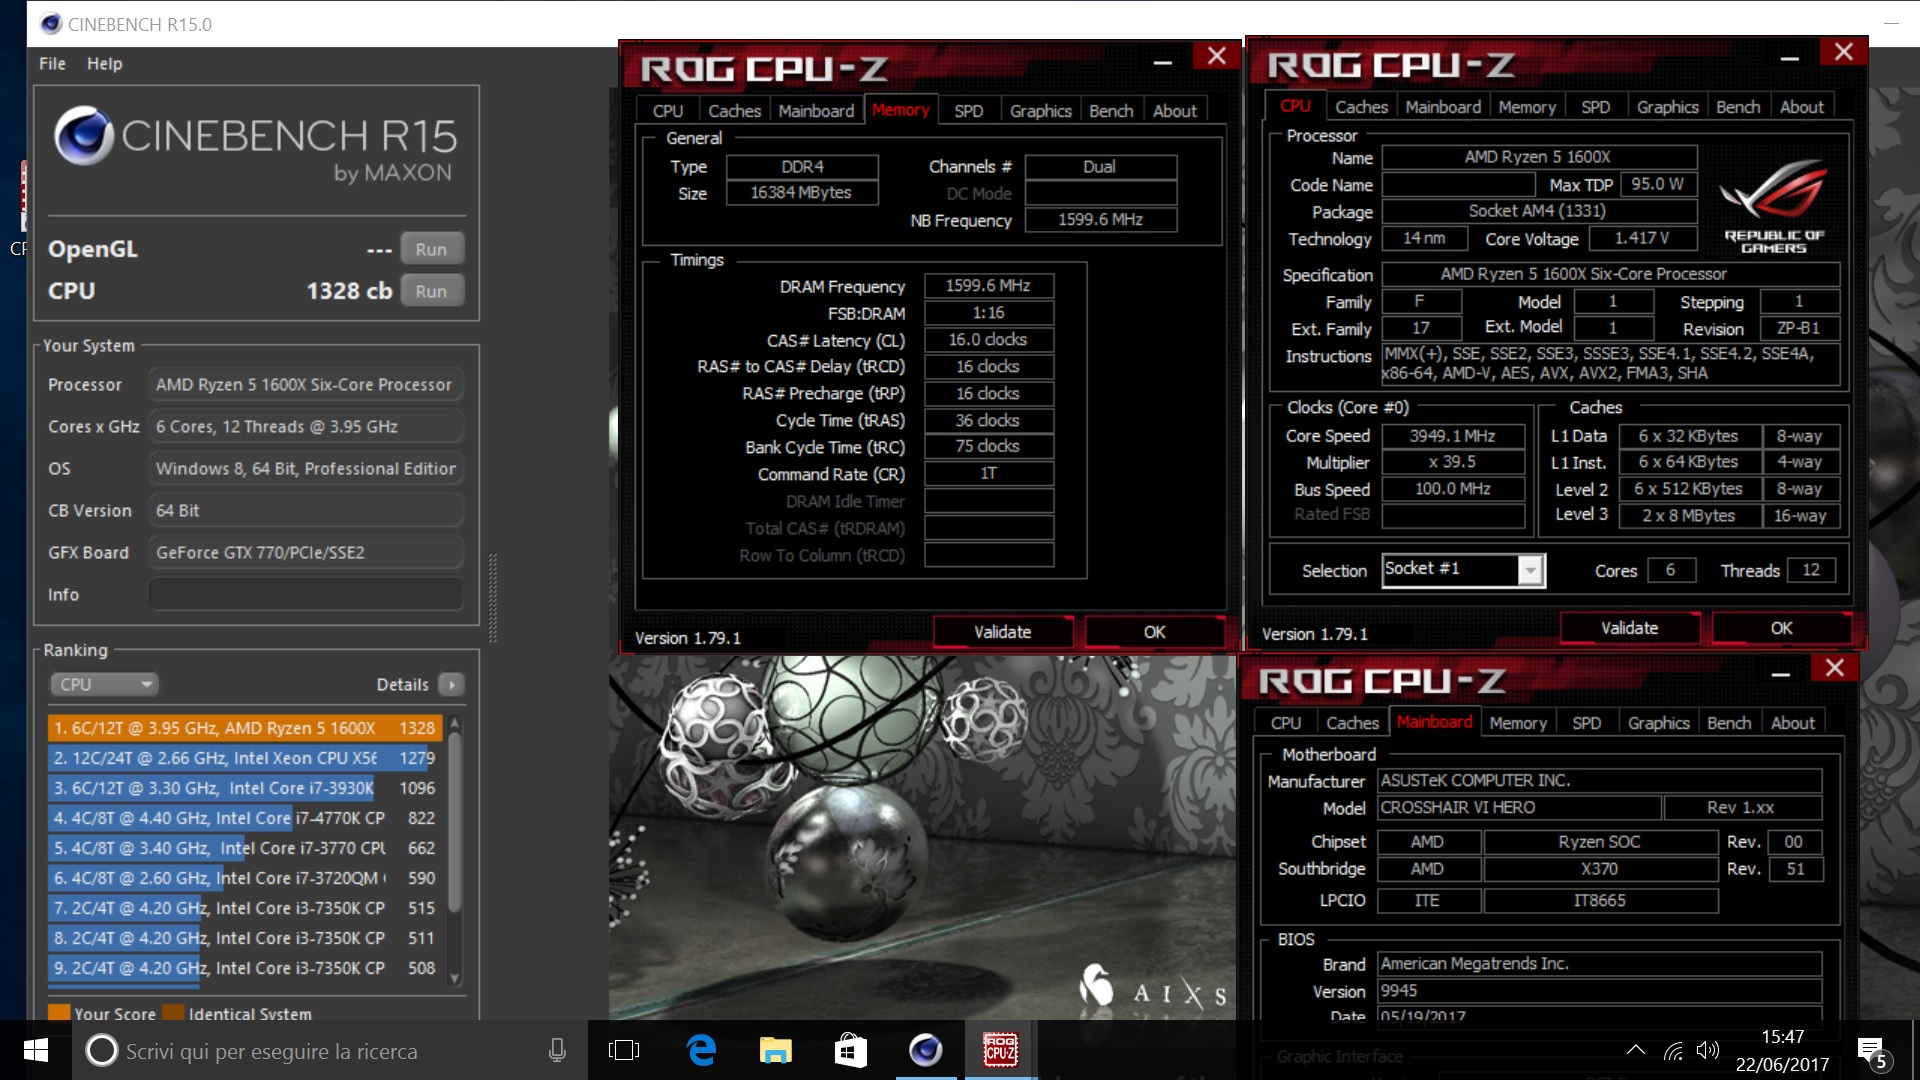Select Graphics tab in Mainboard CPU-Z window
The width and height of the screenshot is (1920, 1080).
pyautogui.click(x=1658, y=723)
